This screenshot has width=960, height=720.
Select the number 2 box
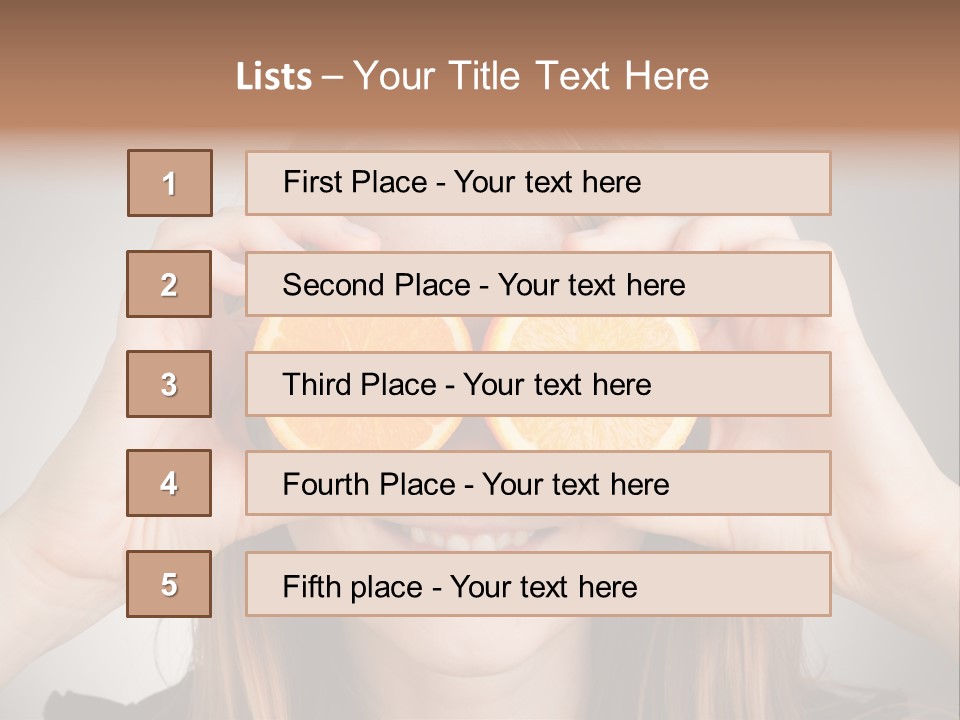pos(169,284)
